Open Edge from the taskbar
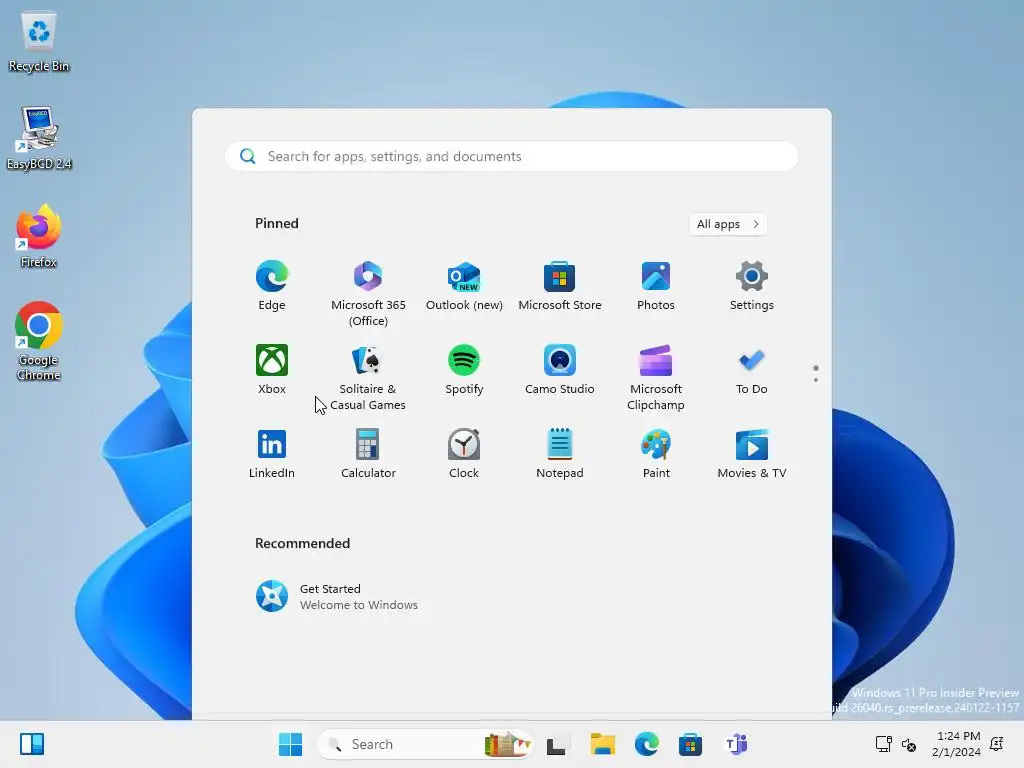The height and width of the screenshot is (768, 1024). 647,744
